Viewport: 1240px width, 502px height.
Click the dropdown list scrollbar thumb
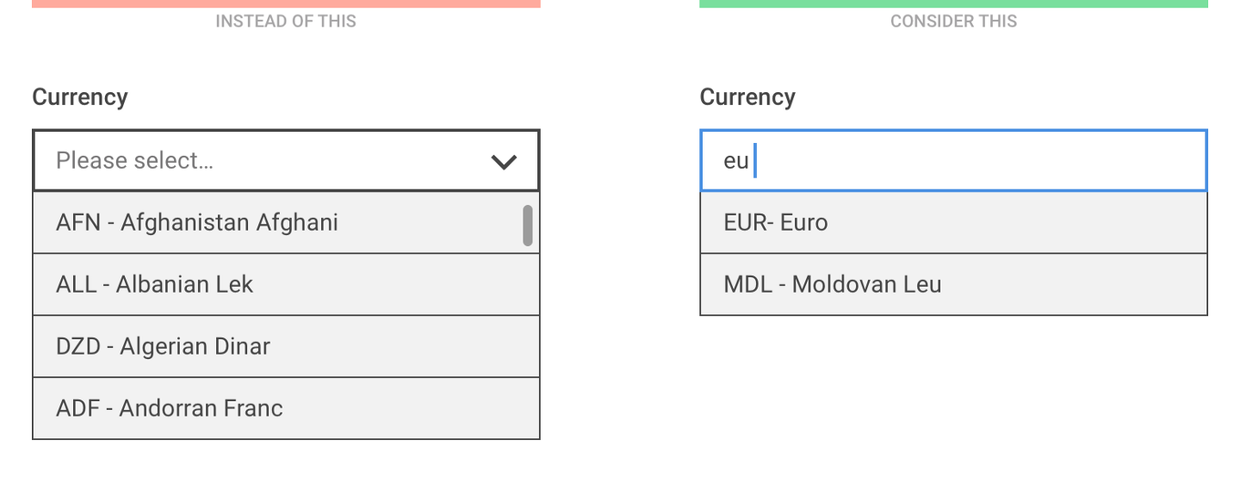528,225
